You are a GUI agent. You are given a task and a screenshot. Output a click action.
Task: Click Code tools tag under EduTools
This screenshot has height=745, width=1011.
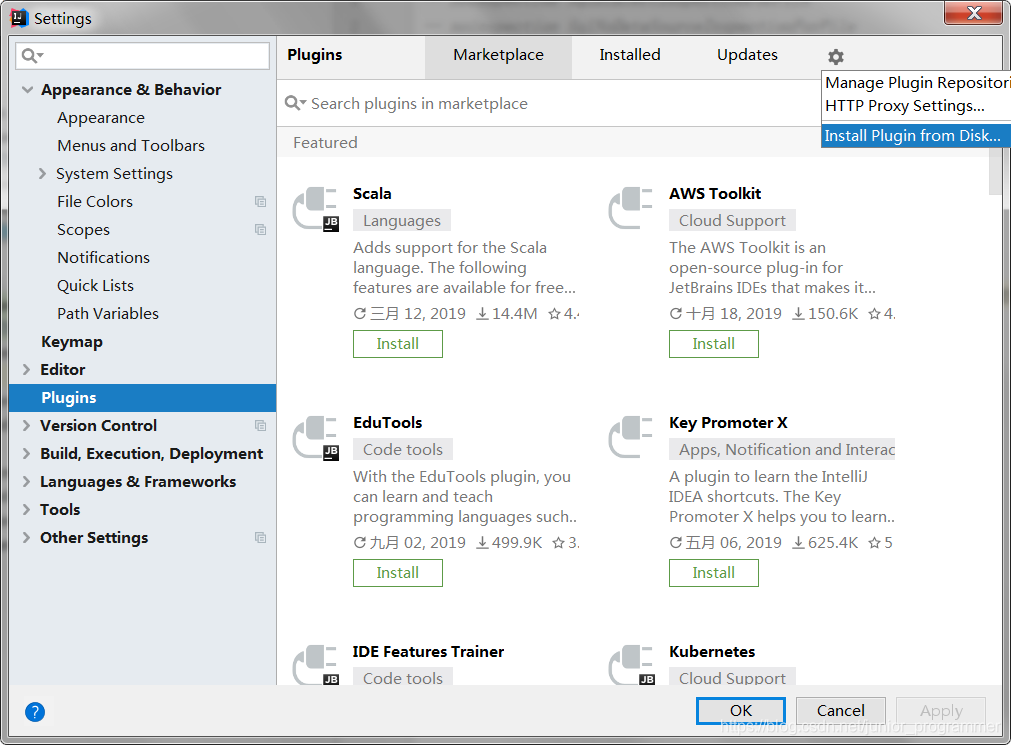pyautogui.click(x=403, y=450)
